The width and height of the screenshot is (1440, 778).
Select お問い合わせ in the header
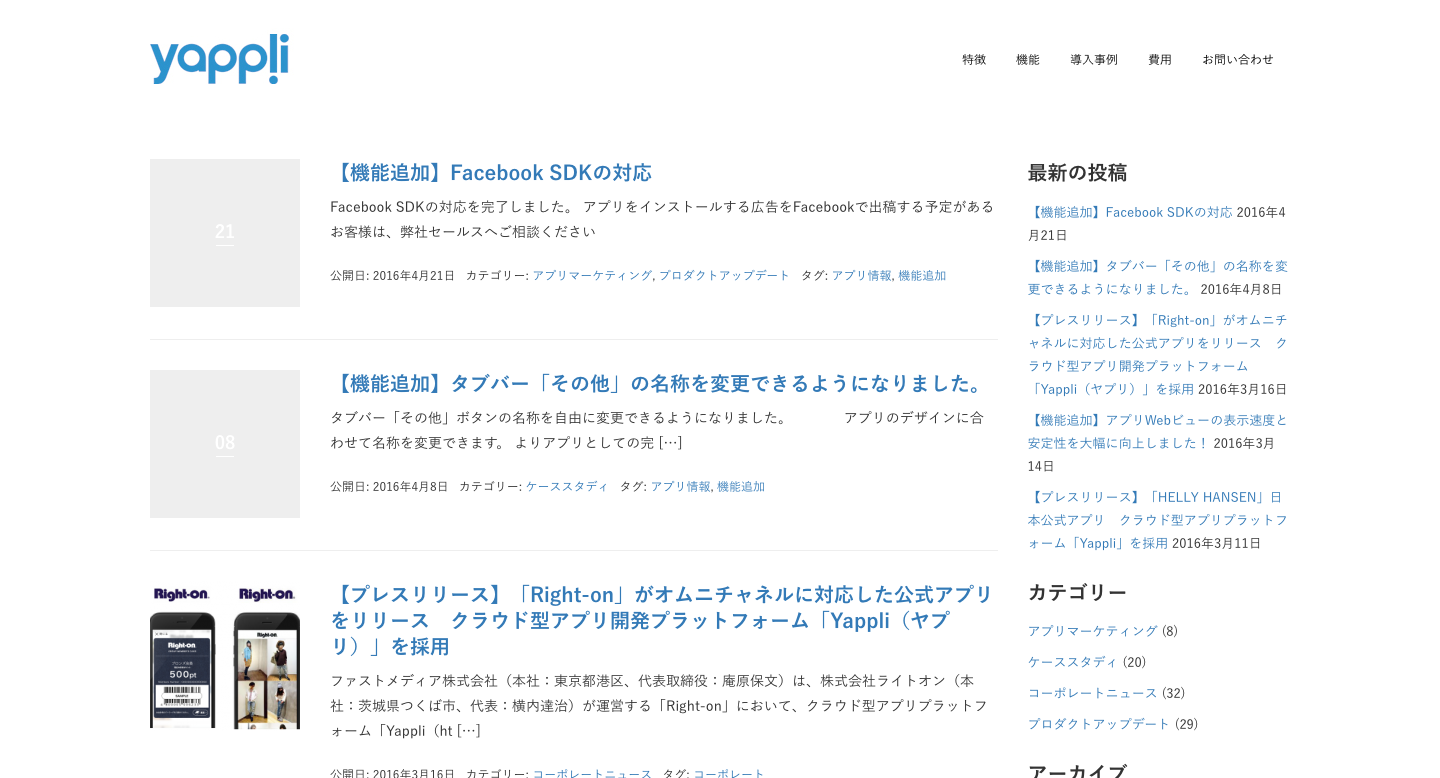pos(1238,60)
